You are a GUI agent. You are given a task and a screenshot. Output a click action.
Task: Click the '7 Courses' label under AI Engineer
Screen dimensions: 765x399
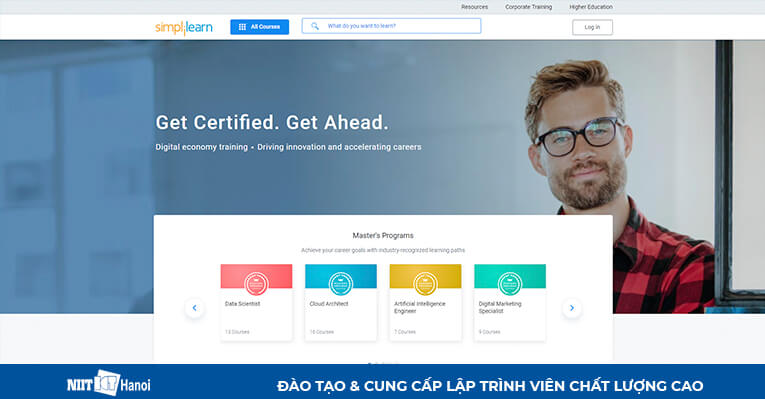[405, 332]
